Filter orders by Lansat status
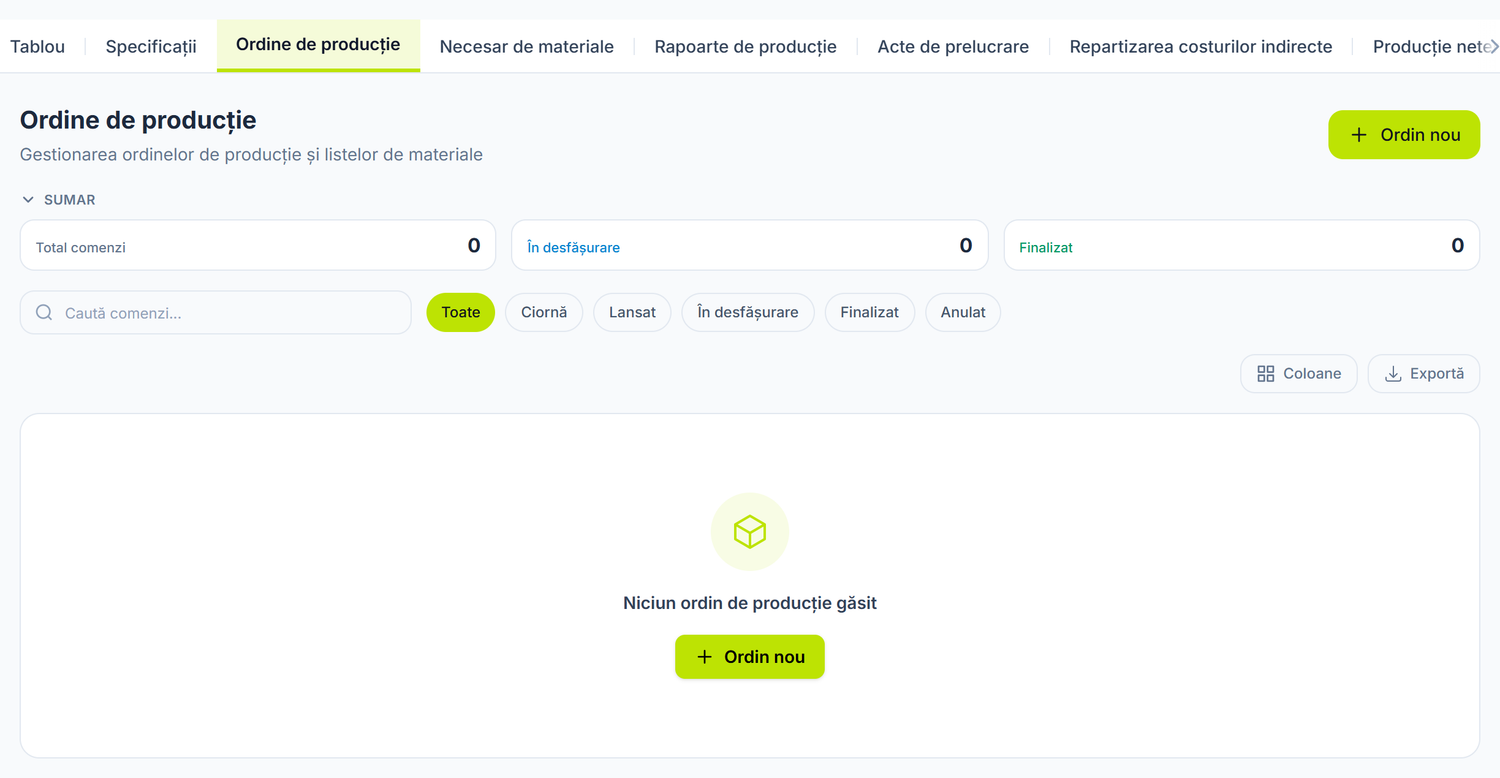Screen dimensions: 1500x778 pos(633,312)
